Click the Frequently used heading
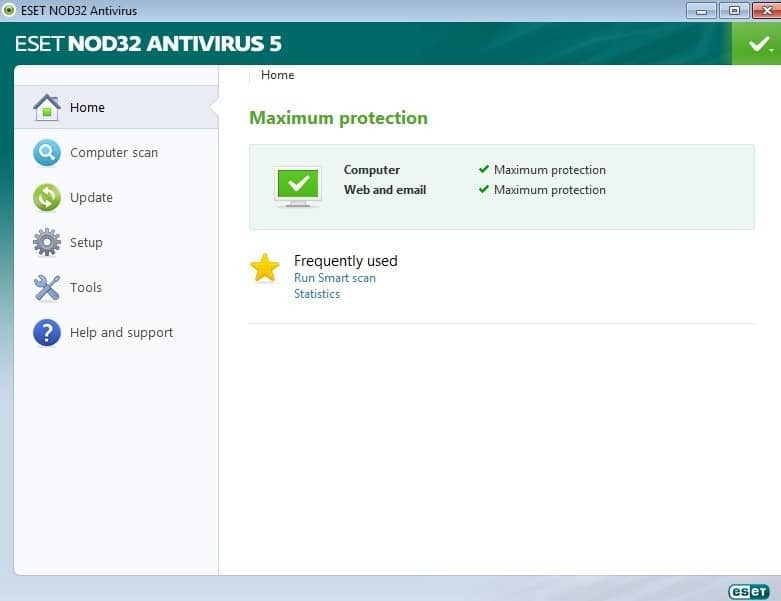781x601 pixels. click(x=346, y=260)
